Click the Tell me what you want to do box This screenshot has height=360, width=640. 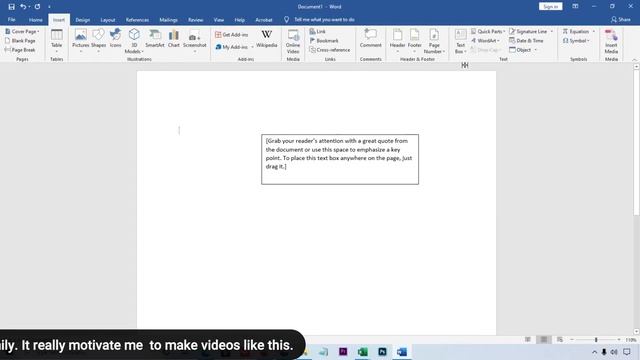point(324,20)
